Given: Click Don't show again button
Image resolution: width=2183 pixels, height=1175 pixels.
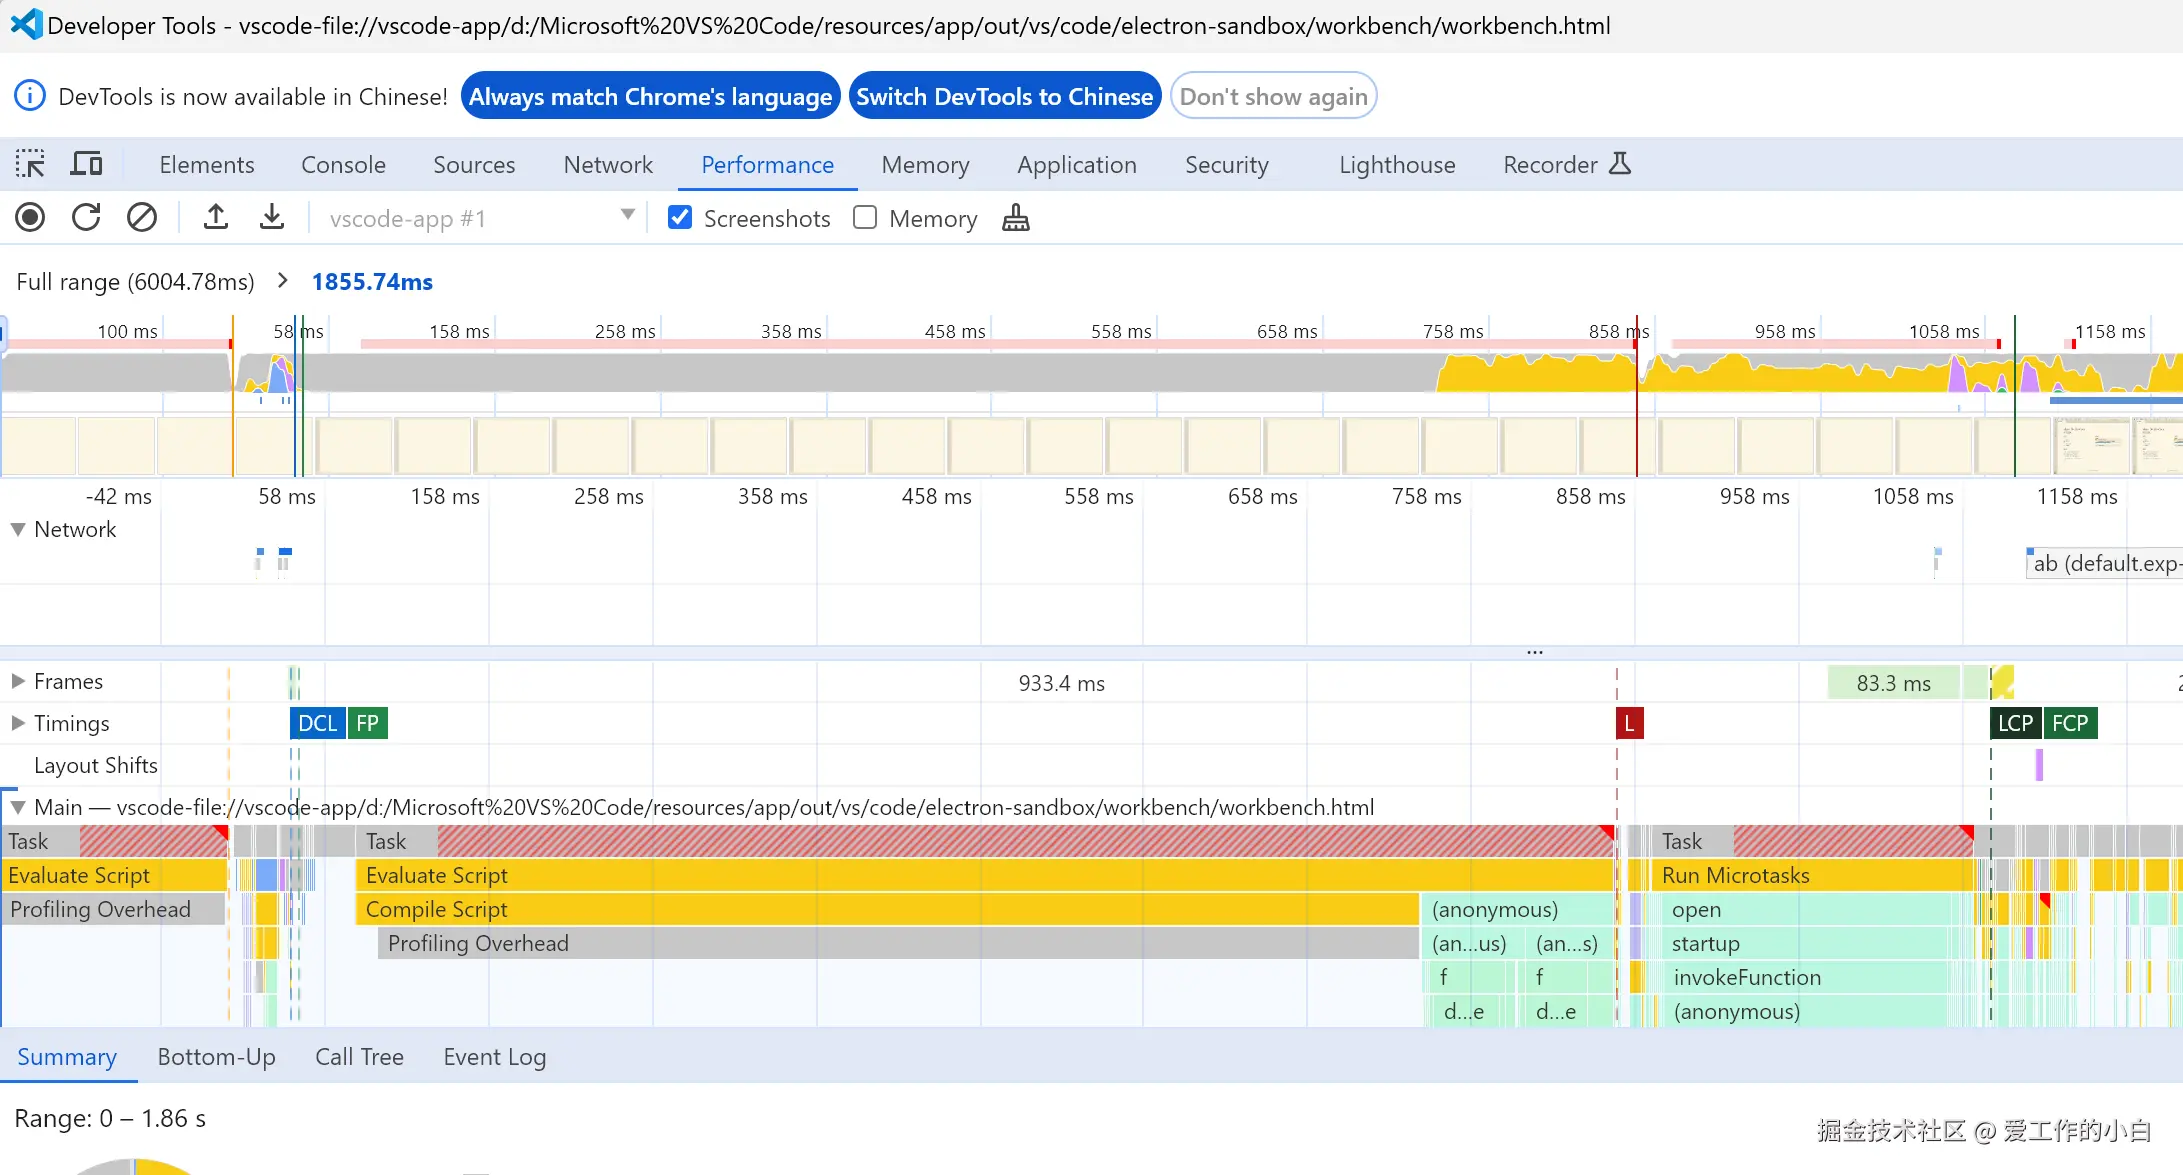Looking at the screenshot, I should tap(1273, 97).
